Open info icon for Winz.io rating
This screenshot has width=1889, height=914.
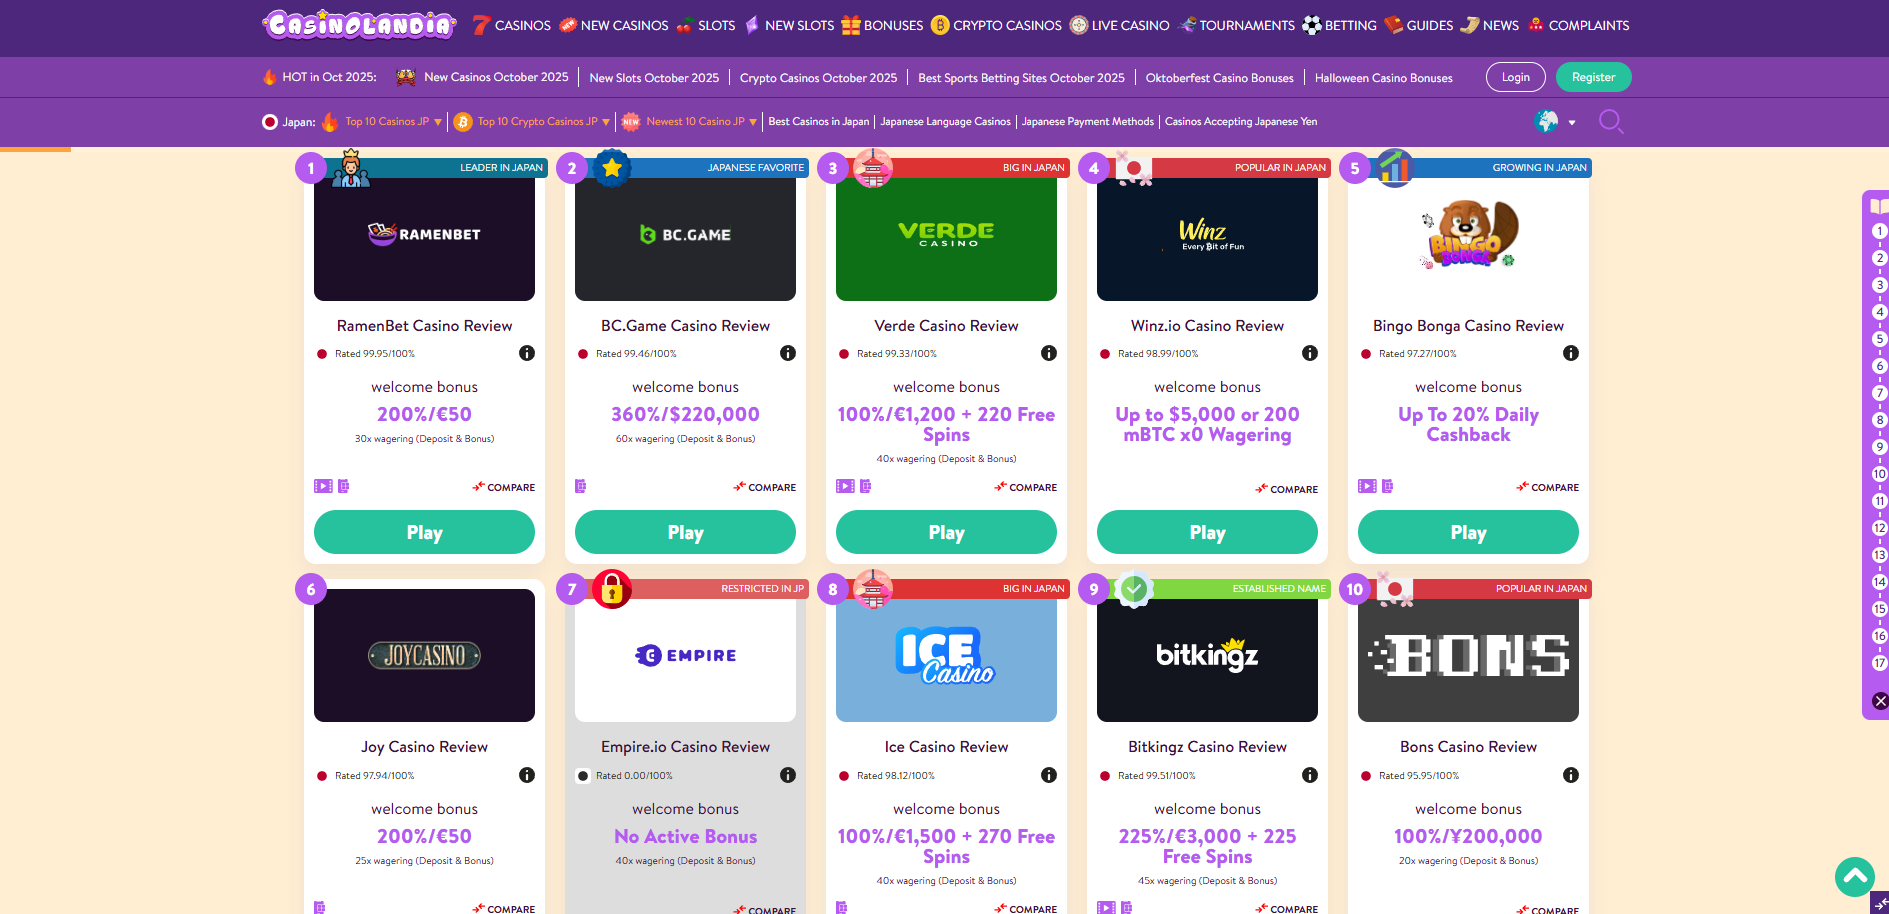(x=1310, y=353)
